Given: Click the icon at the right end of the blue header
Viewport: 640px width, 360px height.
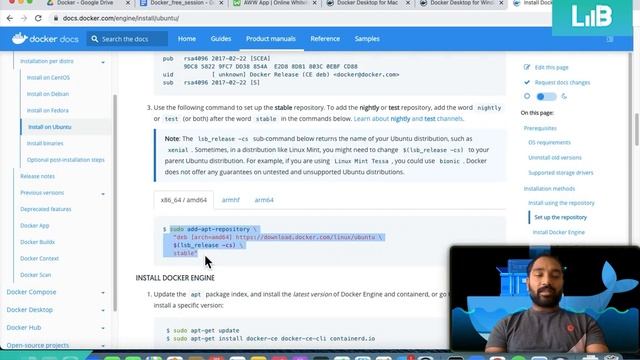Looking at the screenshot, I should [610, 39].
